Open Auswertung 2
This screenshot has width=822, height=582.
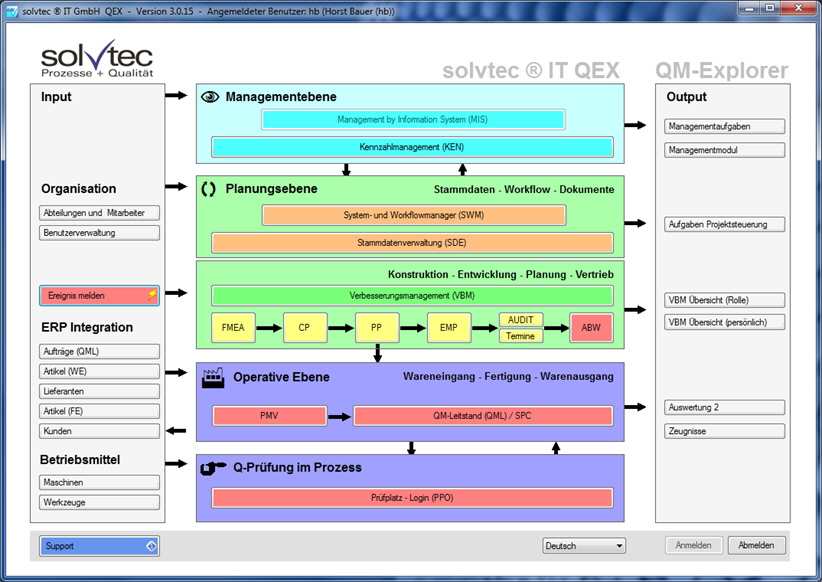724,407
